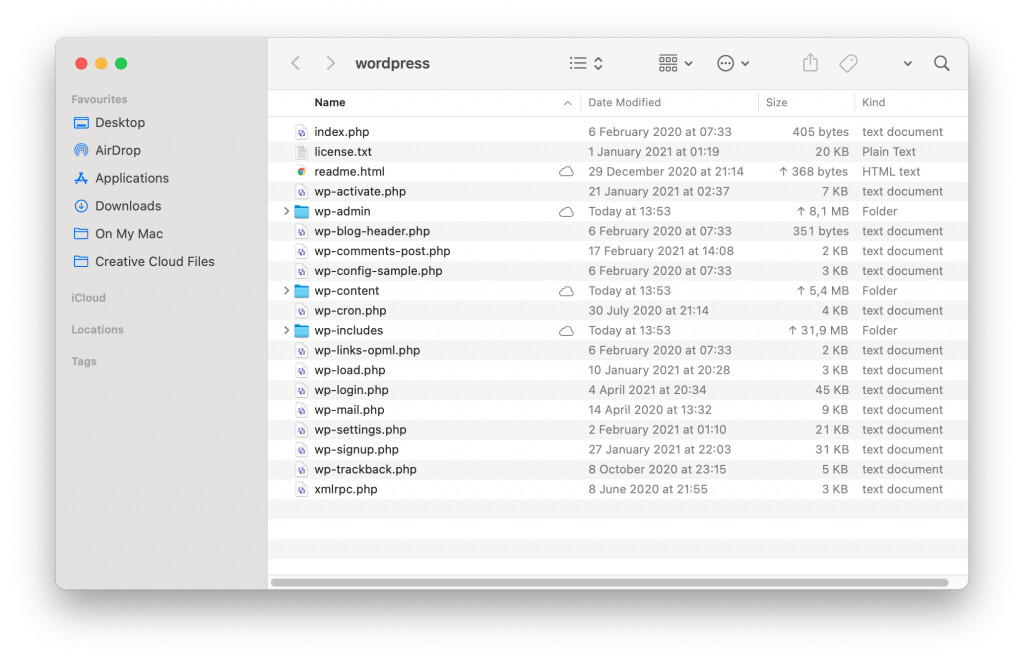Image resolution: width=1024 pixels, height=663 pixels.
Task: Click the HTML text kind of readme.html
Action: 891,172
